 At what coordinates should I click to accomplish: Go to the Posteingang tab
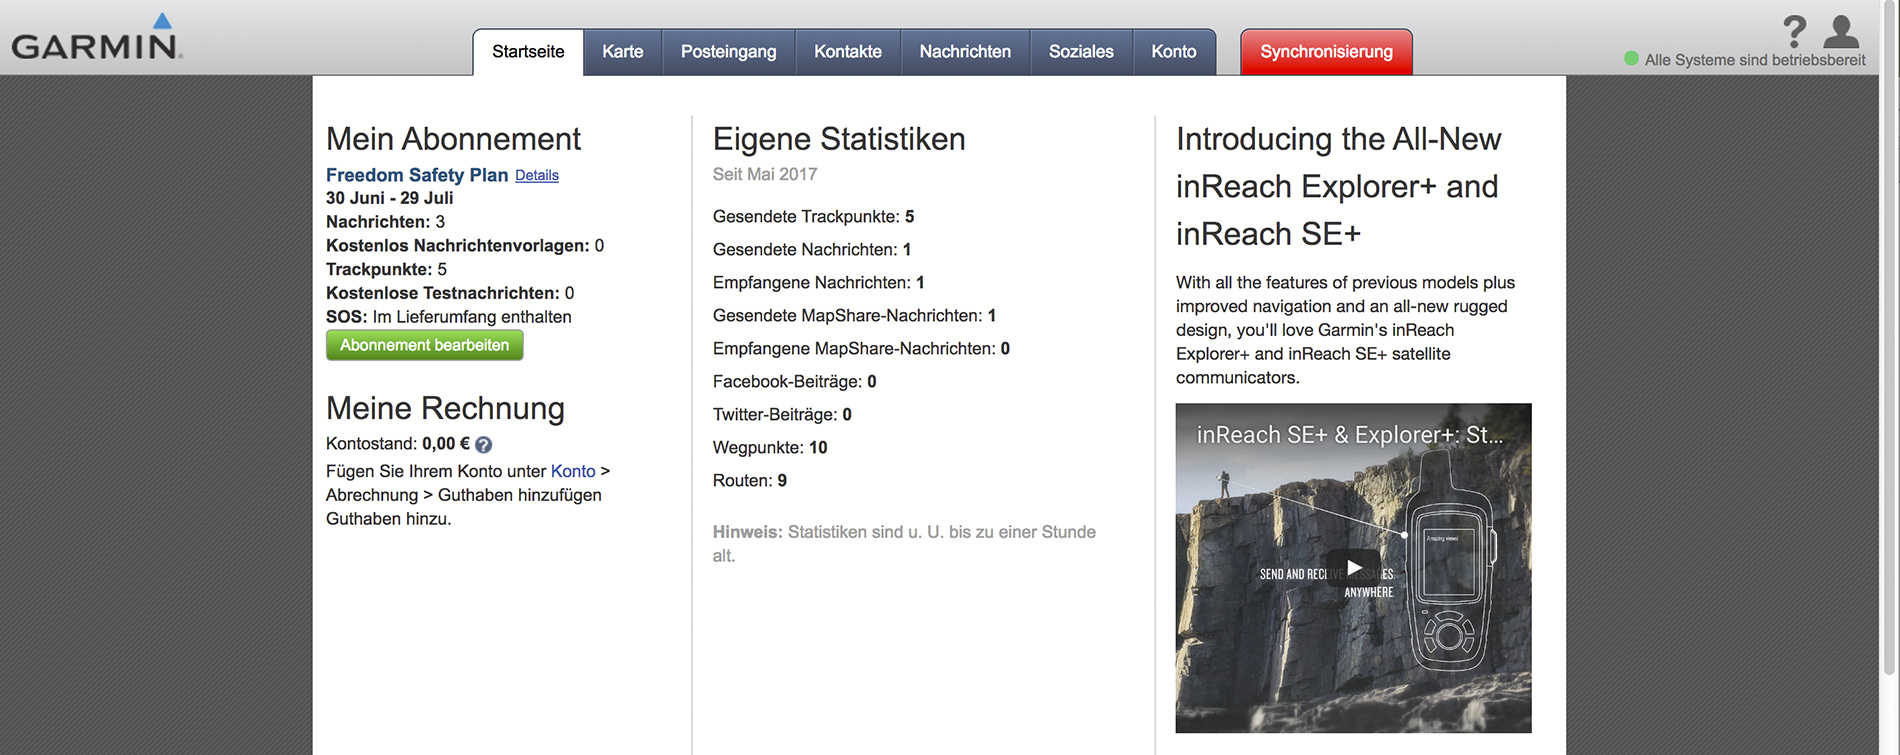728,52
